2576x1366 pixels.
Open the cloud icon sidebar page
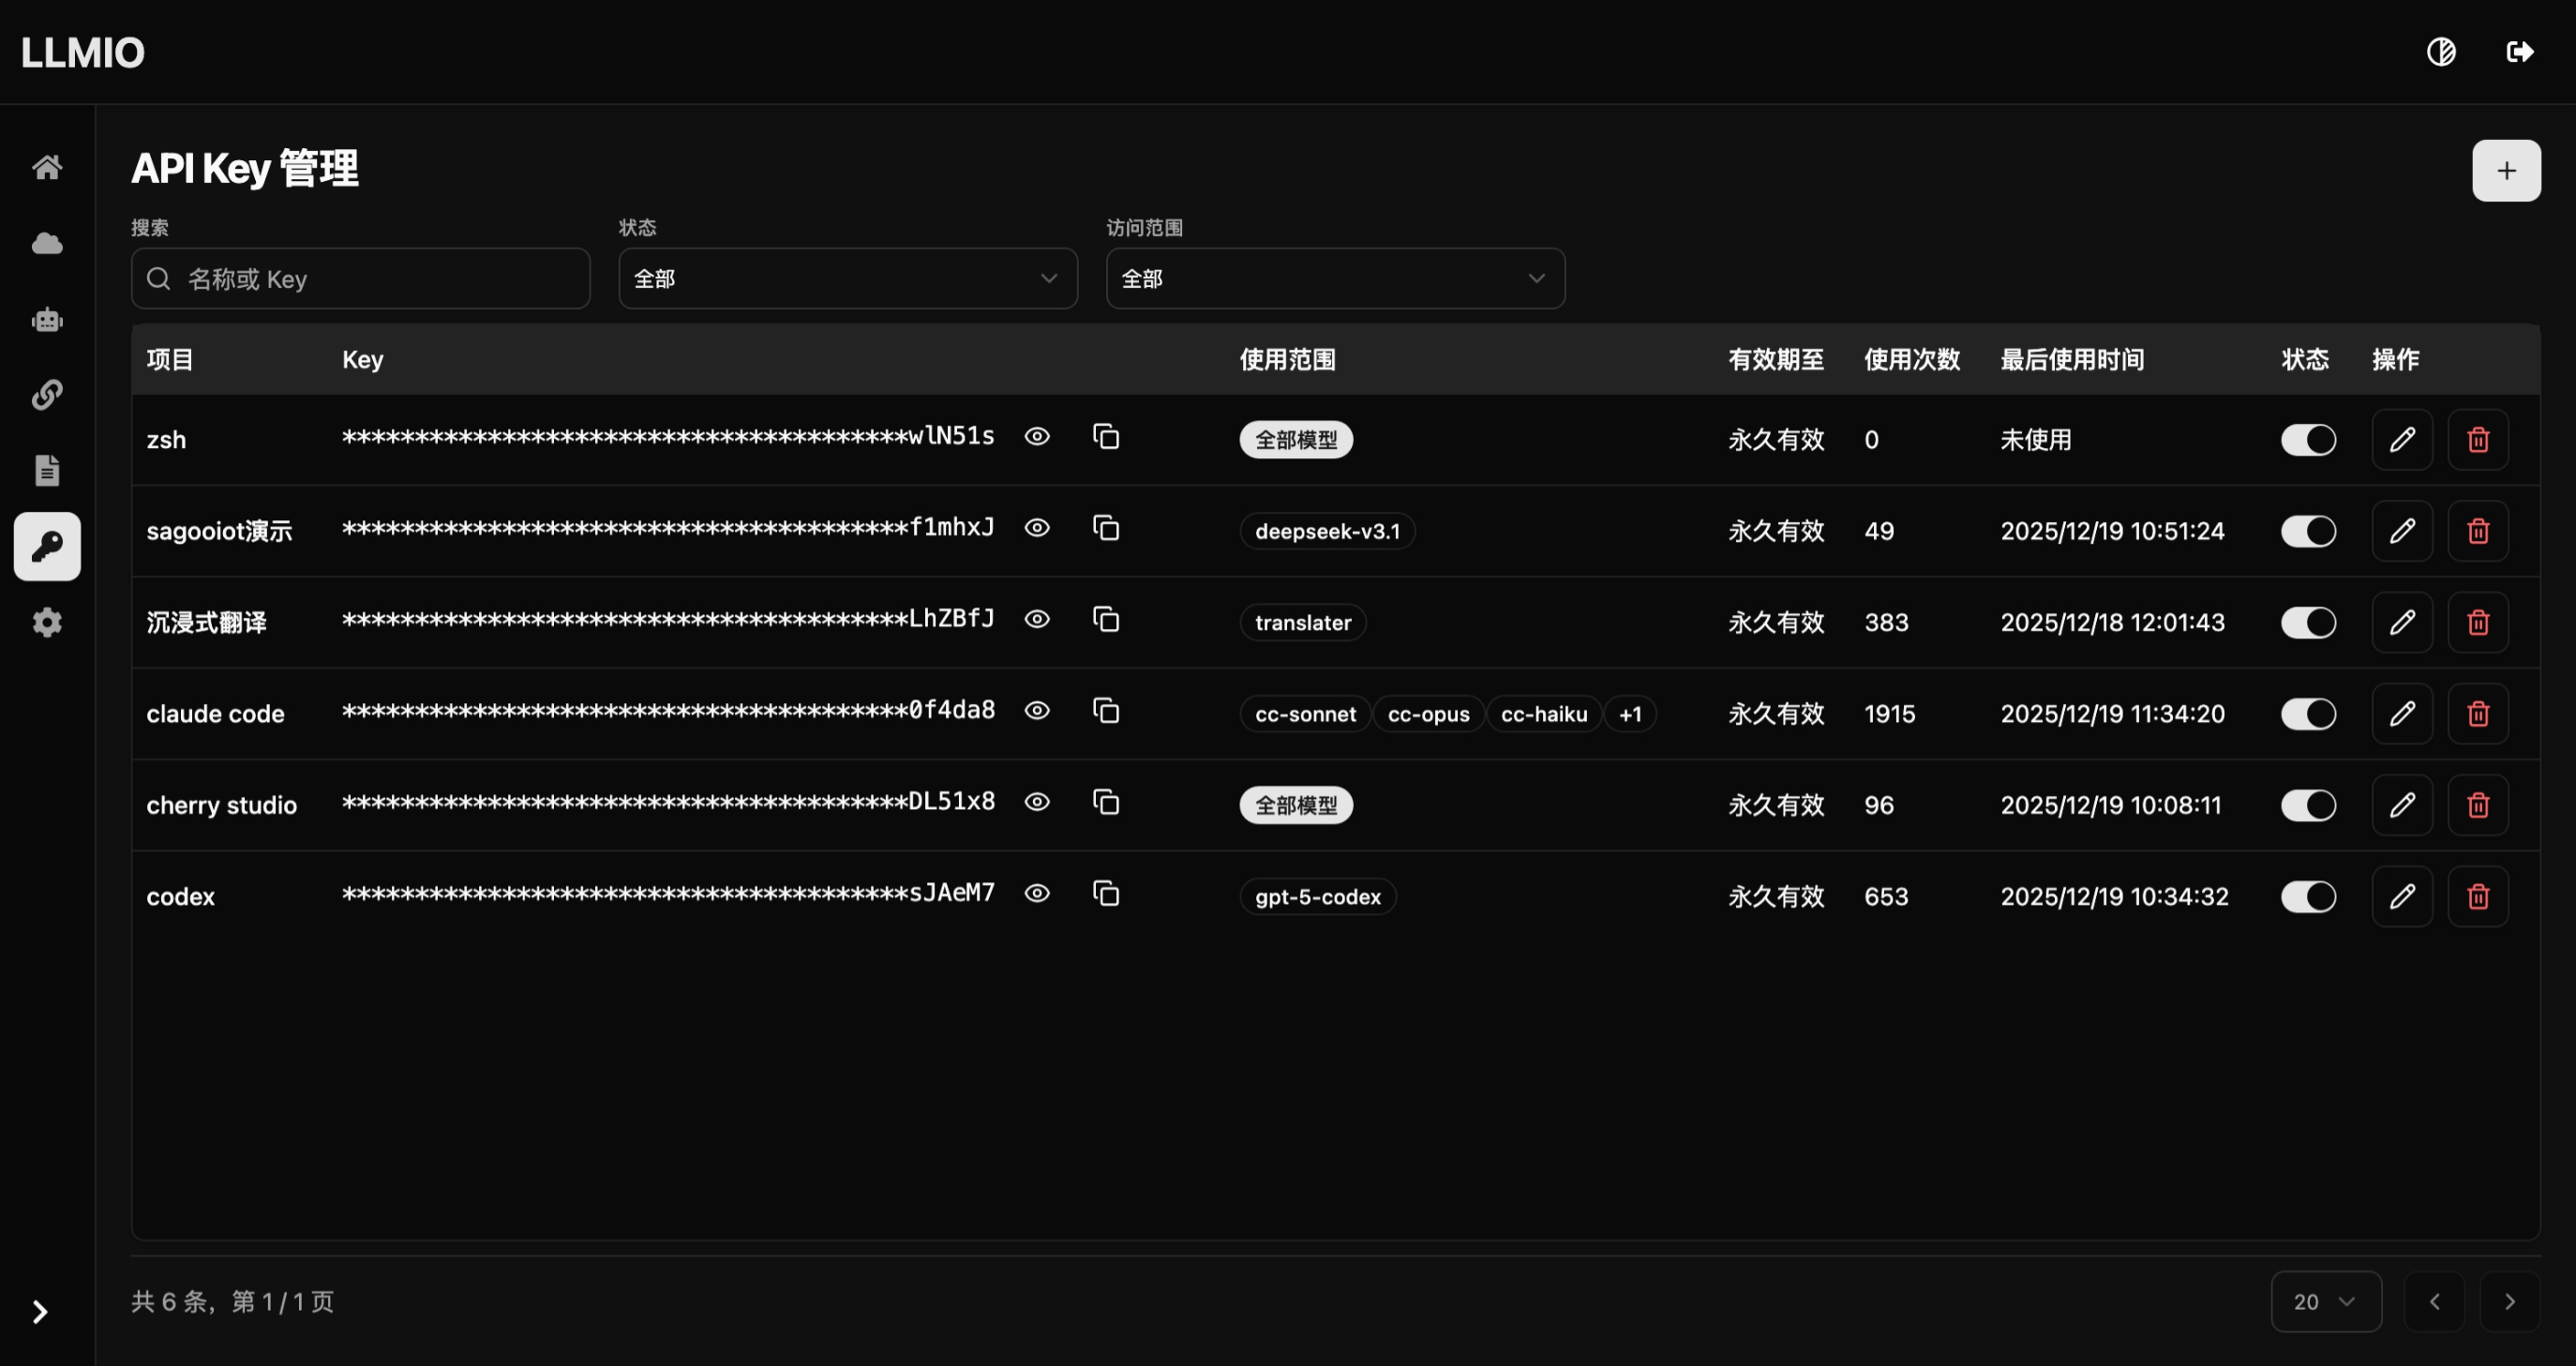point(47,243)
